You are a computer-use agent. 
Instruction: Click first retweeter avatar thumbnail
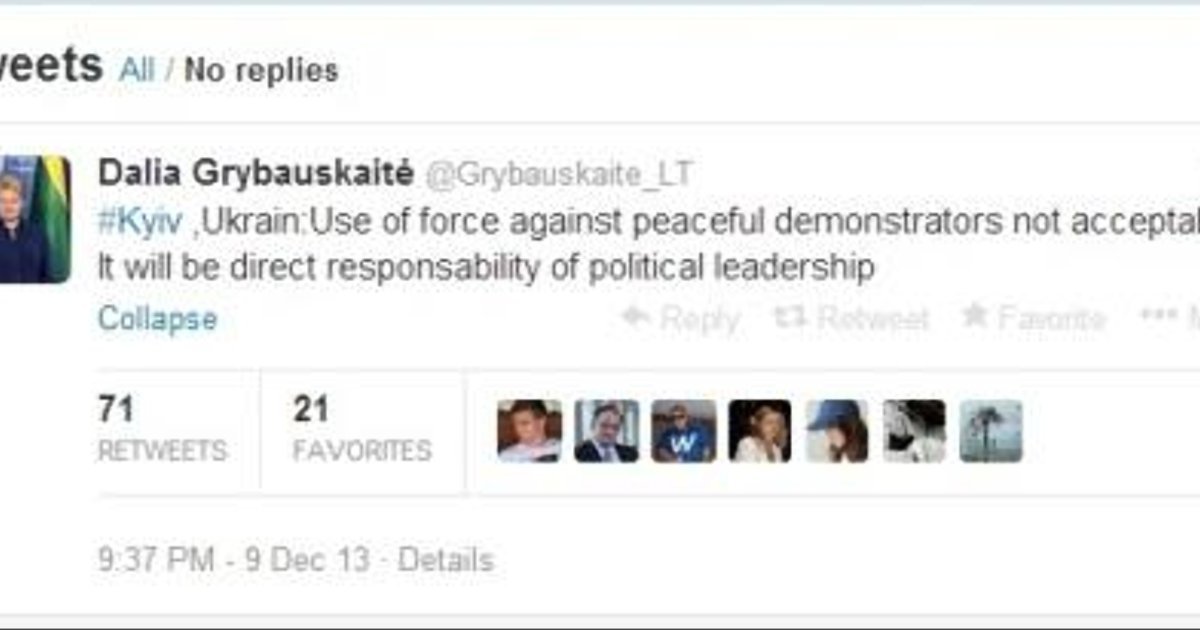click(529, 431)
